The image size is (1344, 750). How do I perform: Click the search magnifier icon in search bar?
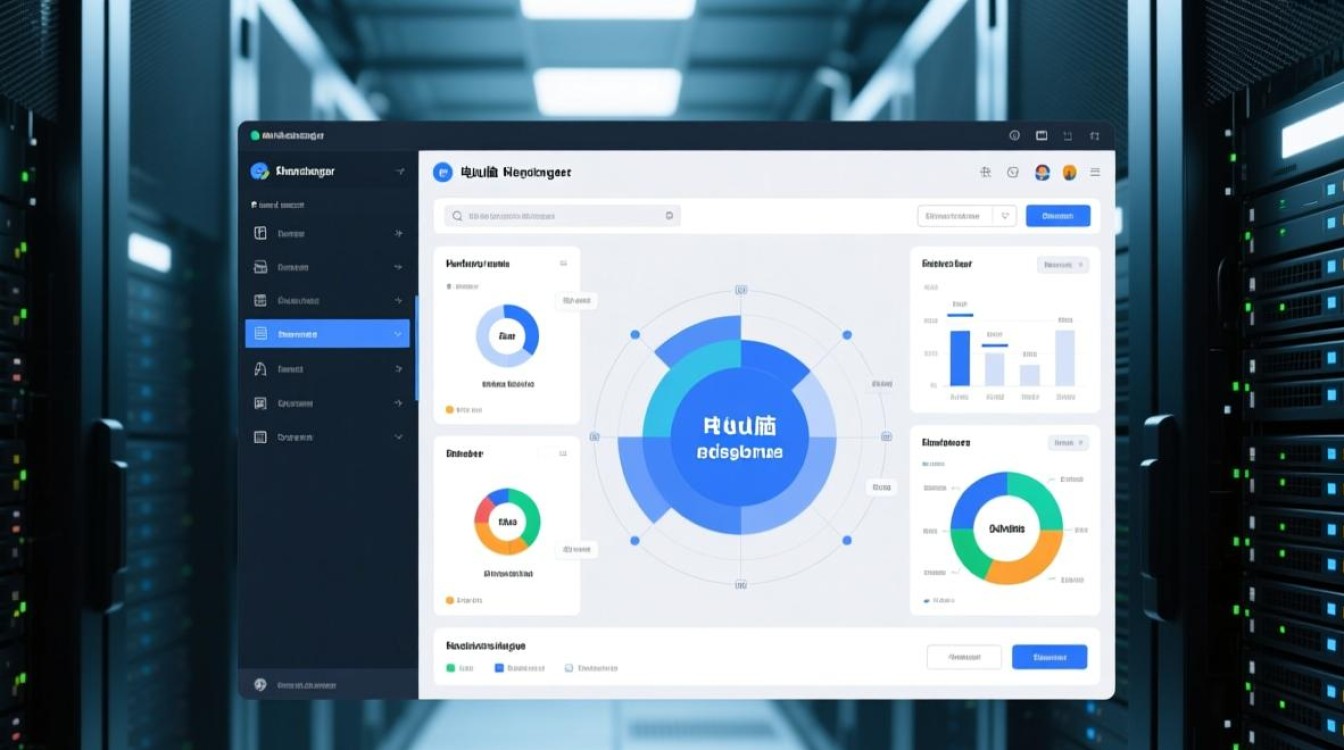tap(457, 215)
